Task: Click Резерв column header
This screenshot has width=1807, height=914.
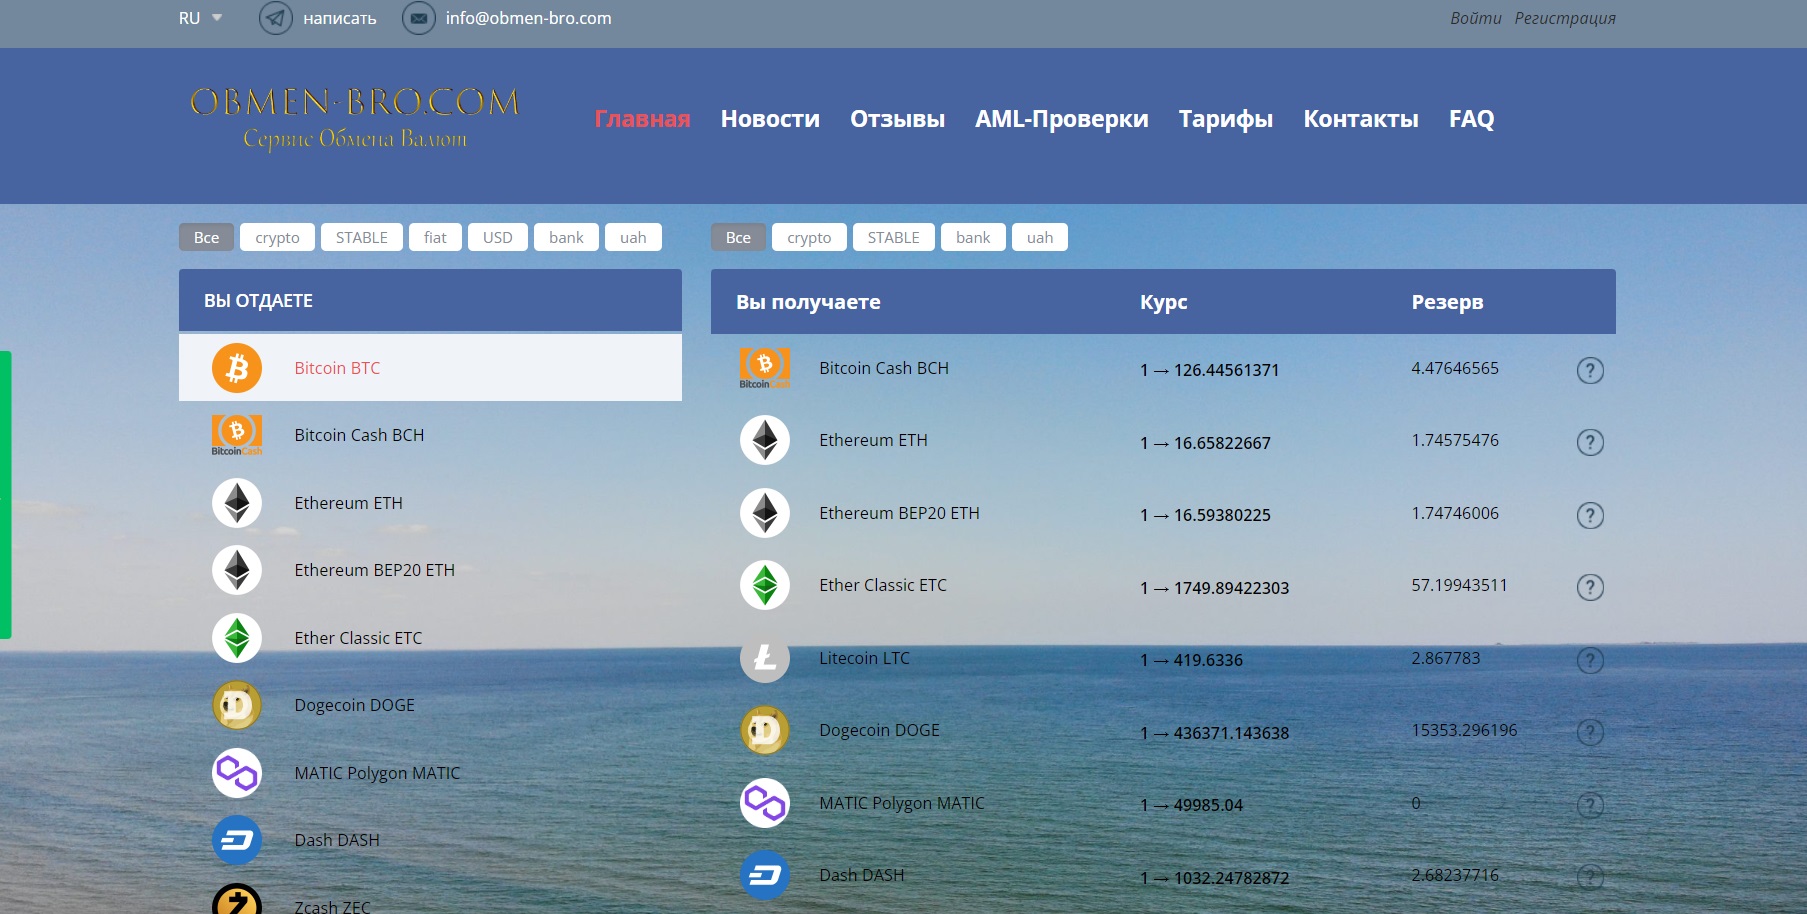Action: [x=1447, y=302]
